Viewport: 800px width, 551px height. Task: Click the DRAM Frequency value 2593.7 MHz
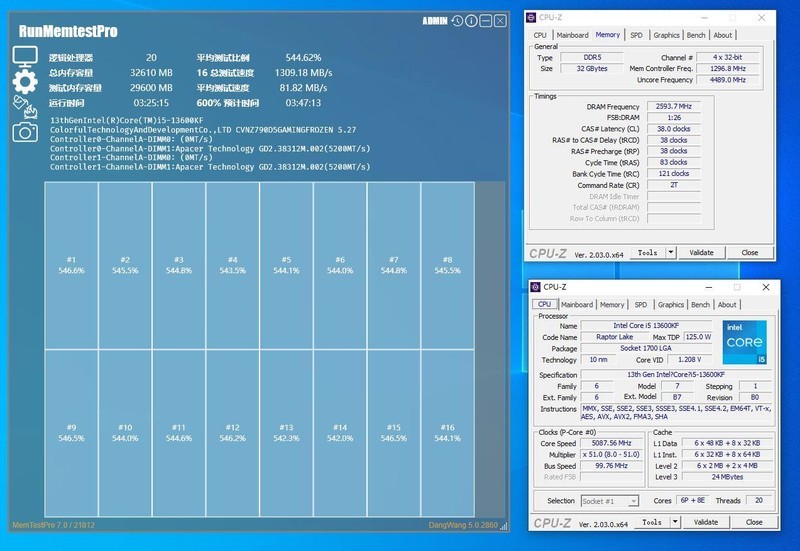click(673, 106)
